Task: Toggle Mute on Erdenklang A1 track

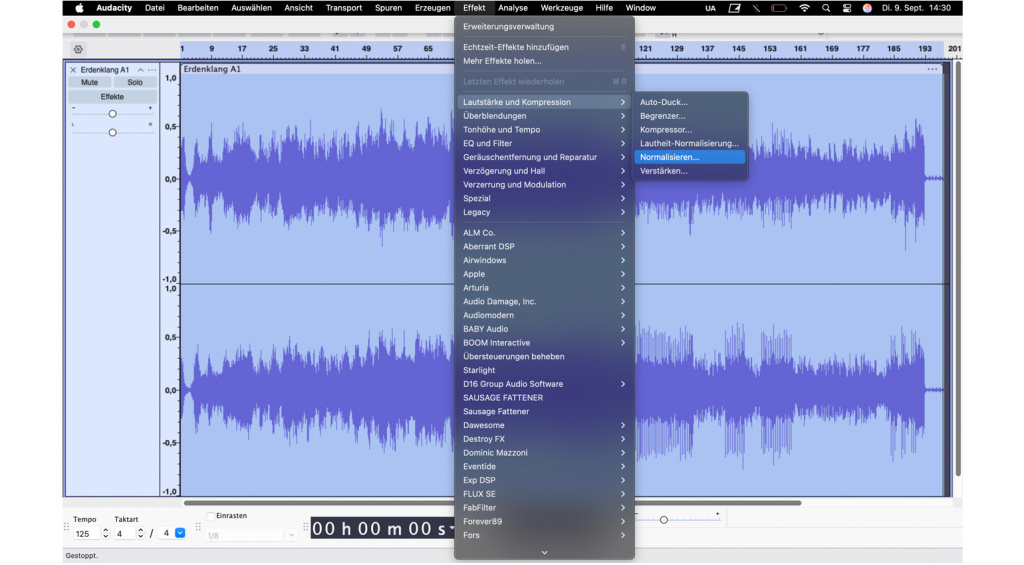Action: click(89, 82)
